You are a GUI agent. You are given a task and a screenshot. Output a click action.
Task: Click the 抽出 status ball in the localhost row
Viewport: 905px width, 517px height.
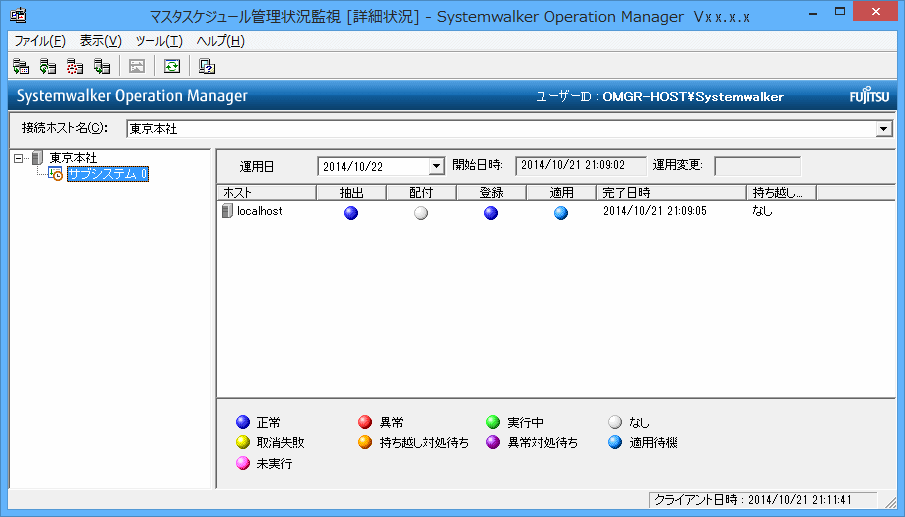pyautogui.click(x=351, y=213)
